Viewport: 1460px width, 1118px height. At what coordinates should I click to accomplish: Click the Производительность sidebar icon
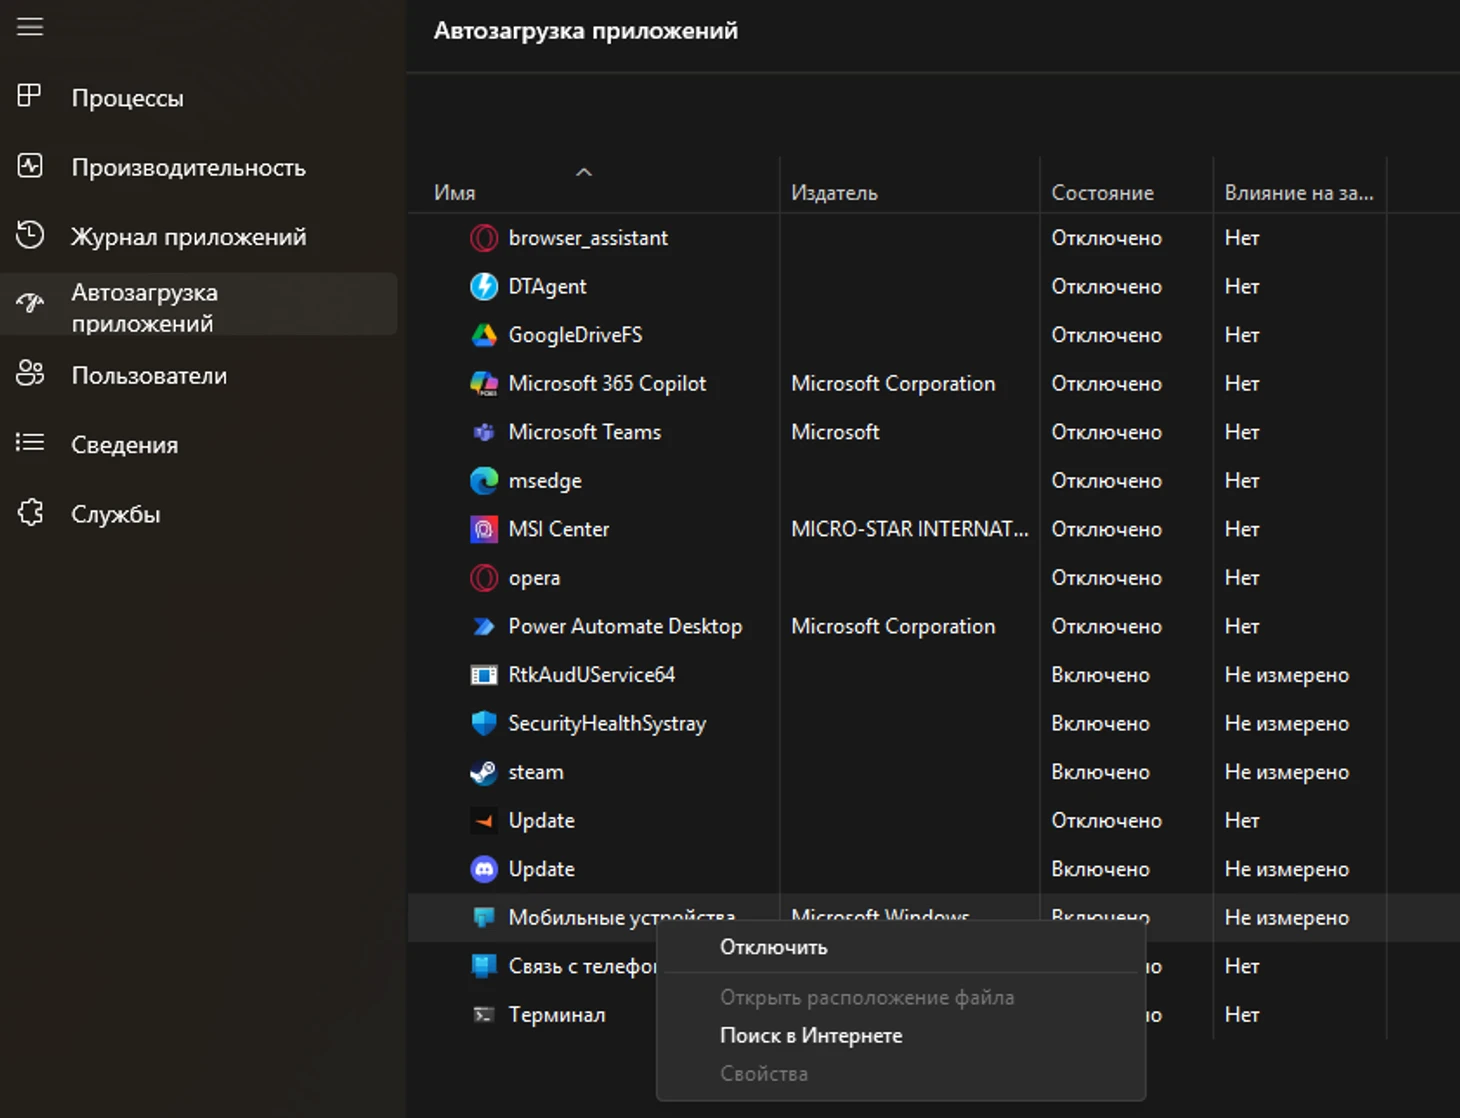point(30,166)
